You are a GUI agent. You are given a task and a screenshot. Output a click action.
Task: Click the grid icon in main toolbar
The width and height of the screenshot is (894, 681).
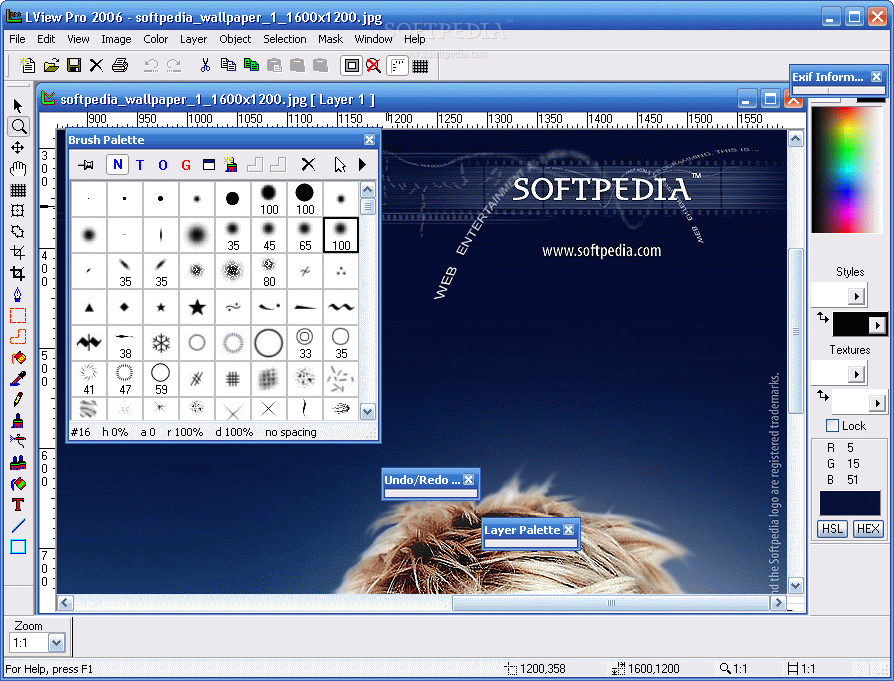tap(420, 66)
